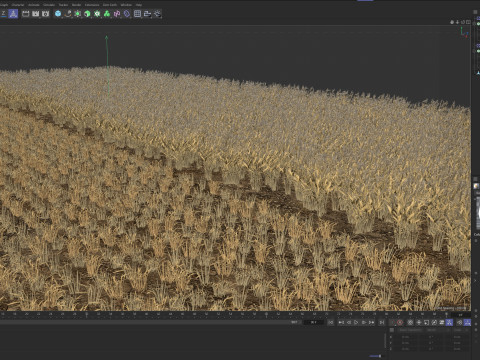Toggle the highlighted rightmost timeline button
This screenshot has height=360, width=480.
467,322
